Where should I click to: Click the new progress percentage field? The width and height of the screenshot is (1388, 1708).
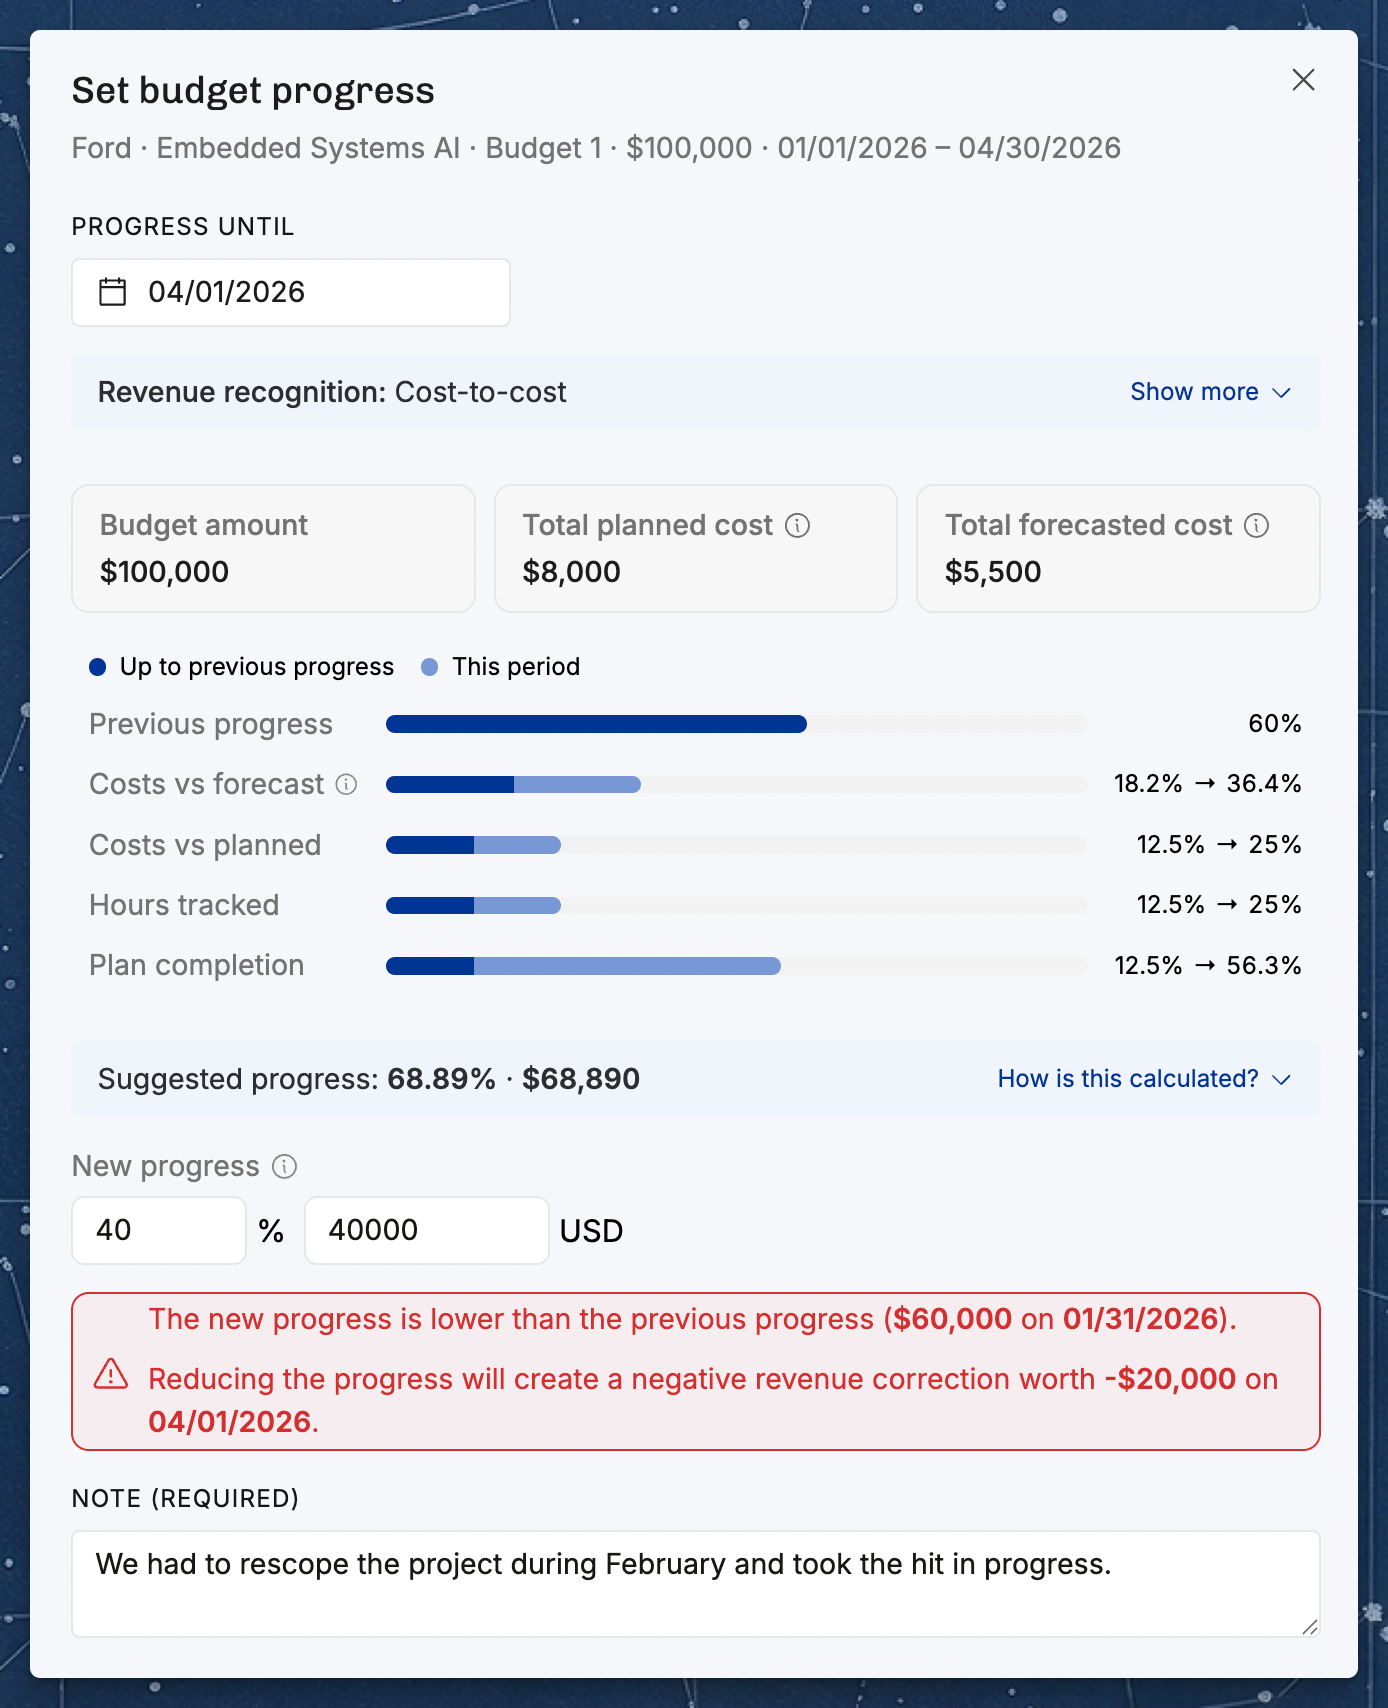coord(159,1230)
